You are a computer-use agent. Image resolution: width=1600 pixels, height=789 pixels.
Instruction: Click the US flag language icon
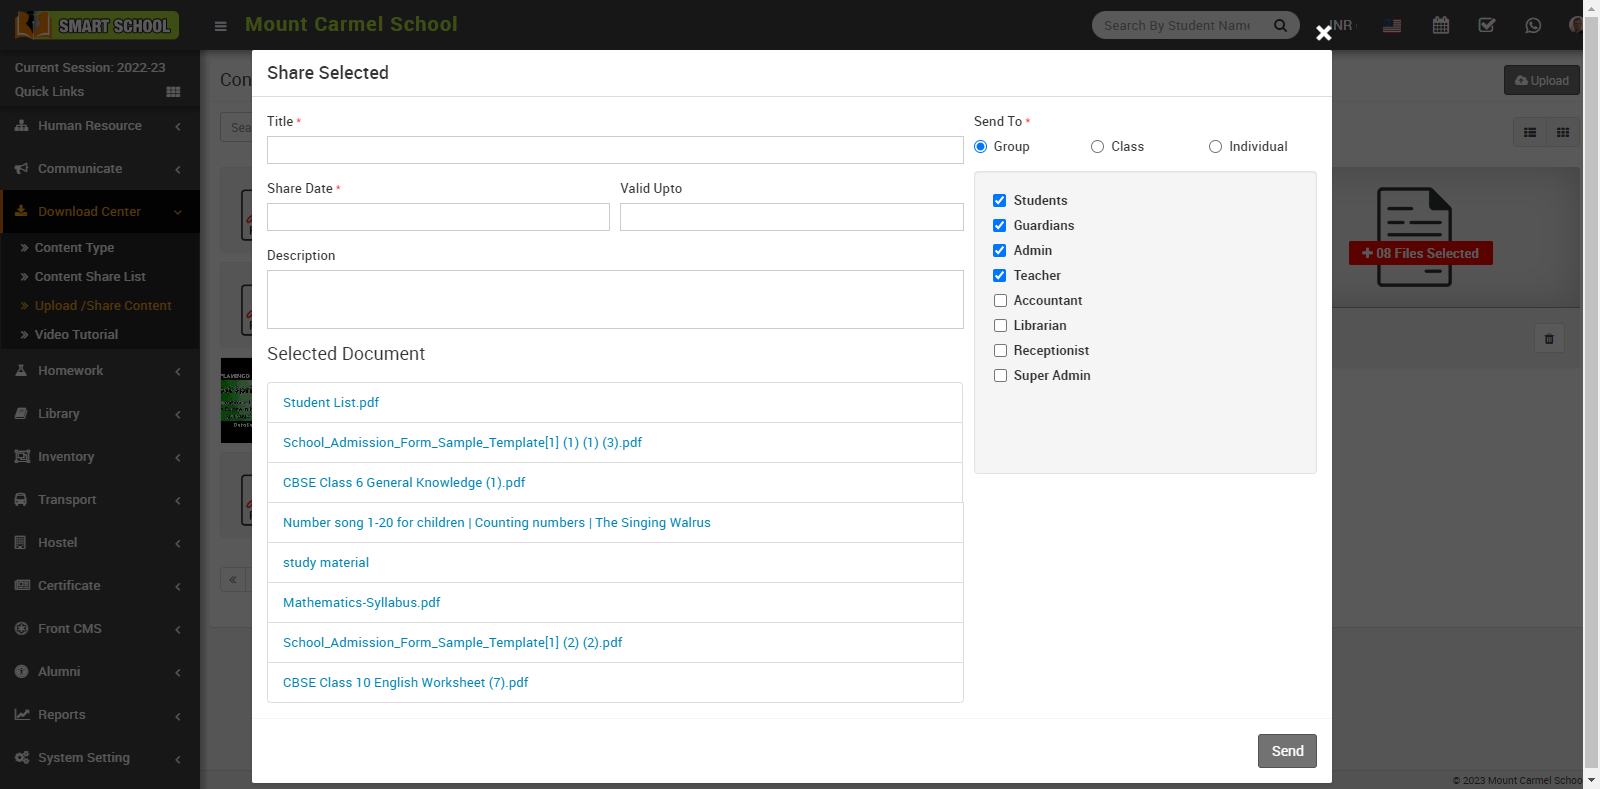pyautogui.click(x=1392, y=26)
